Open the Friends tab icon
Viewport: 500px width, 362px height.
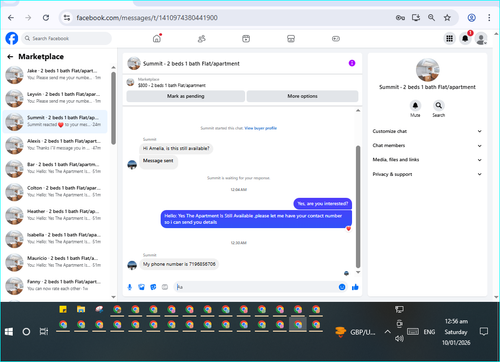coord(201,39)
